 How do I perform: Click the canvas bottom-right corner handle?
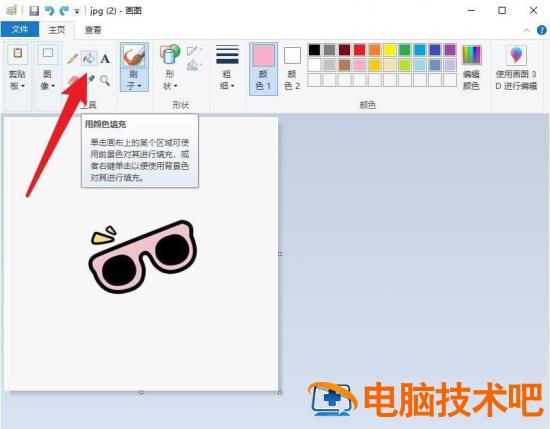[280, 393]
